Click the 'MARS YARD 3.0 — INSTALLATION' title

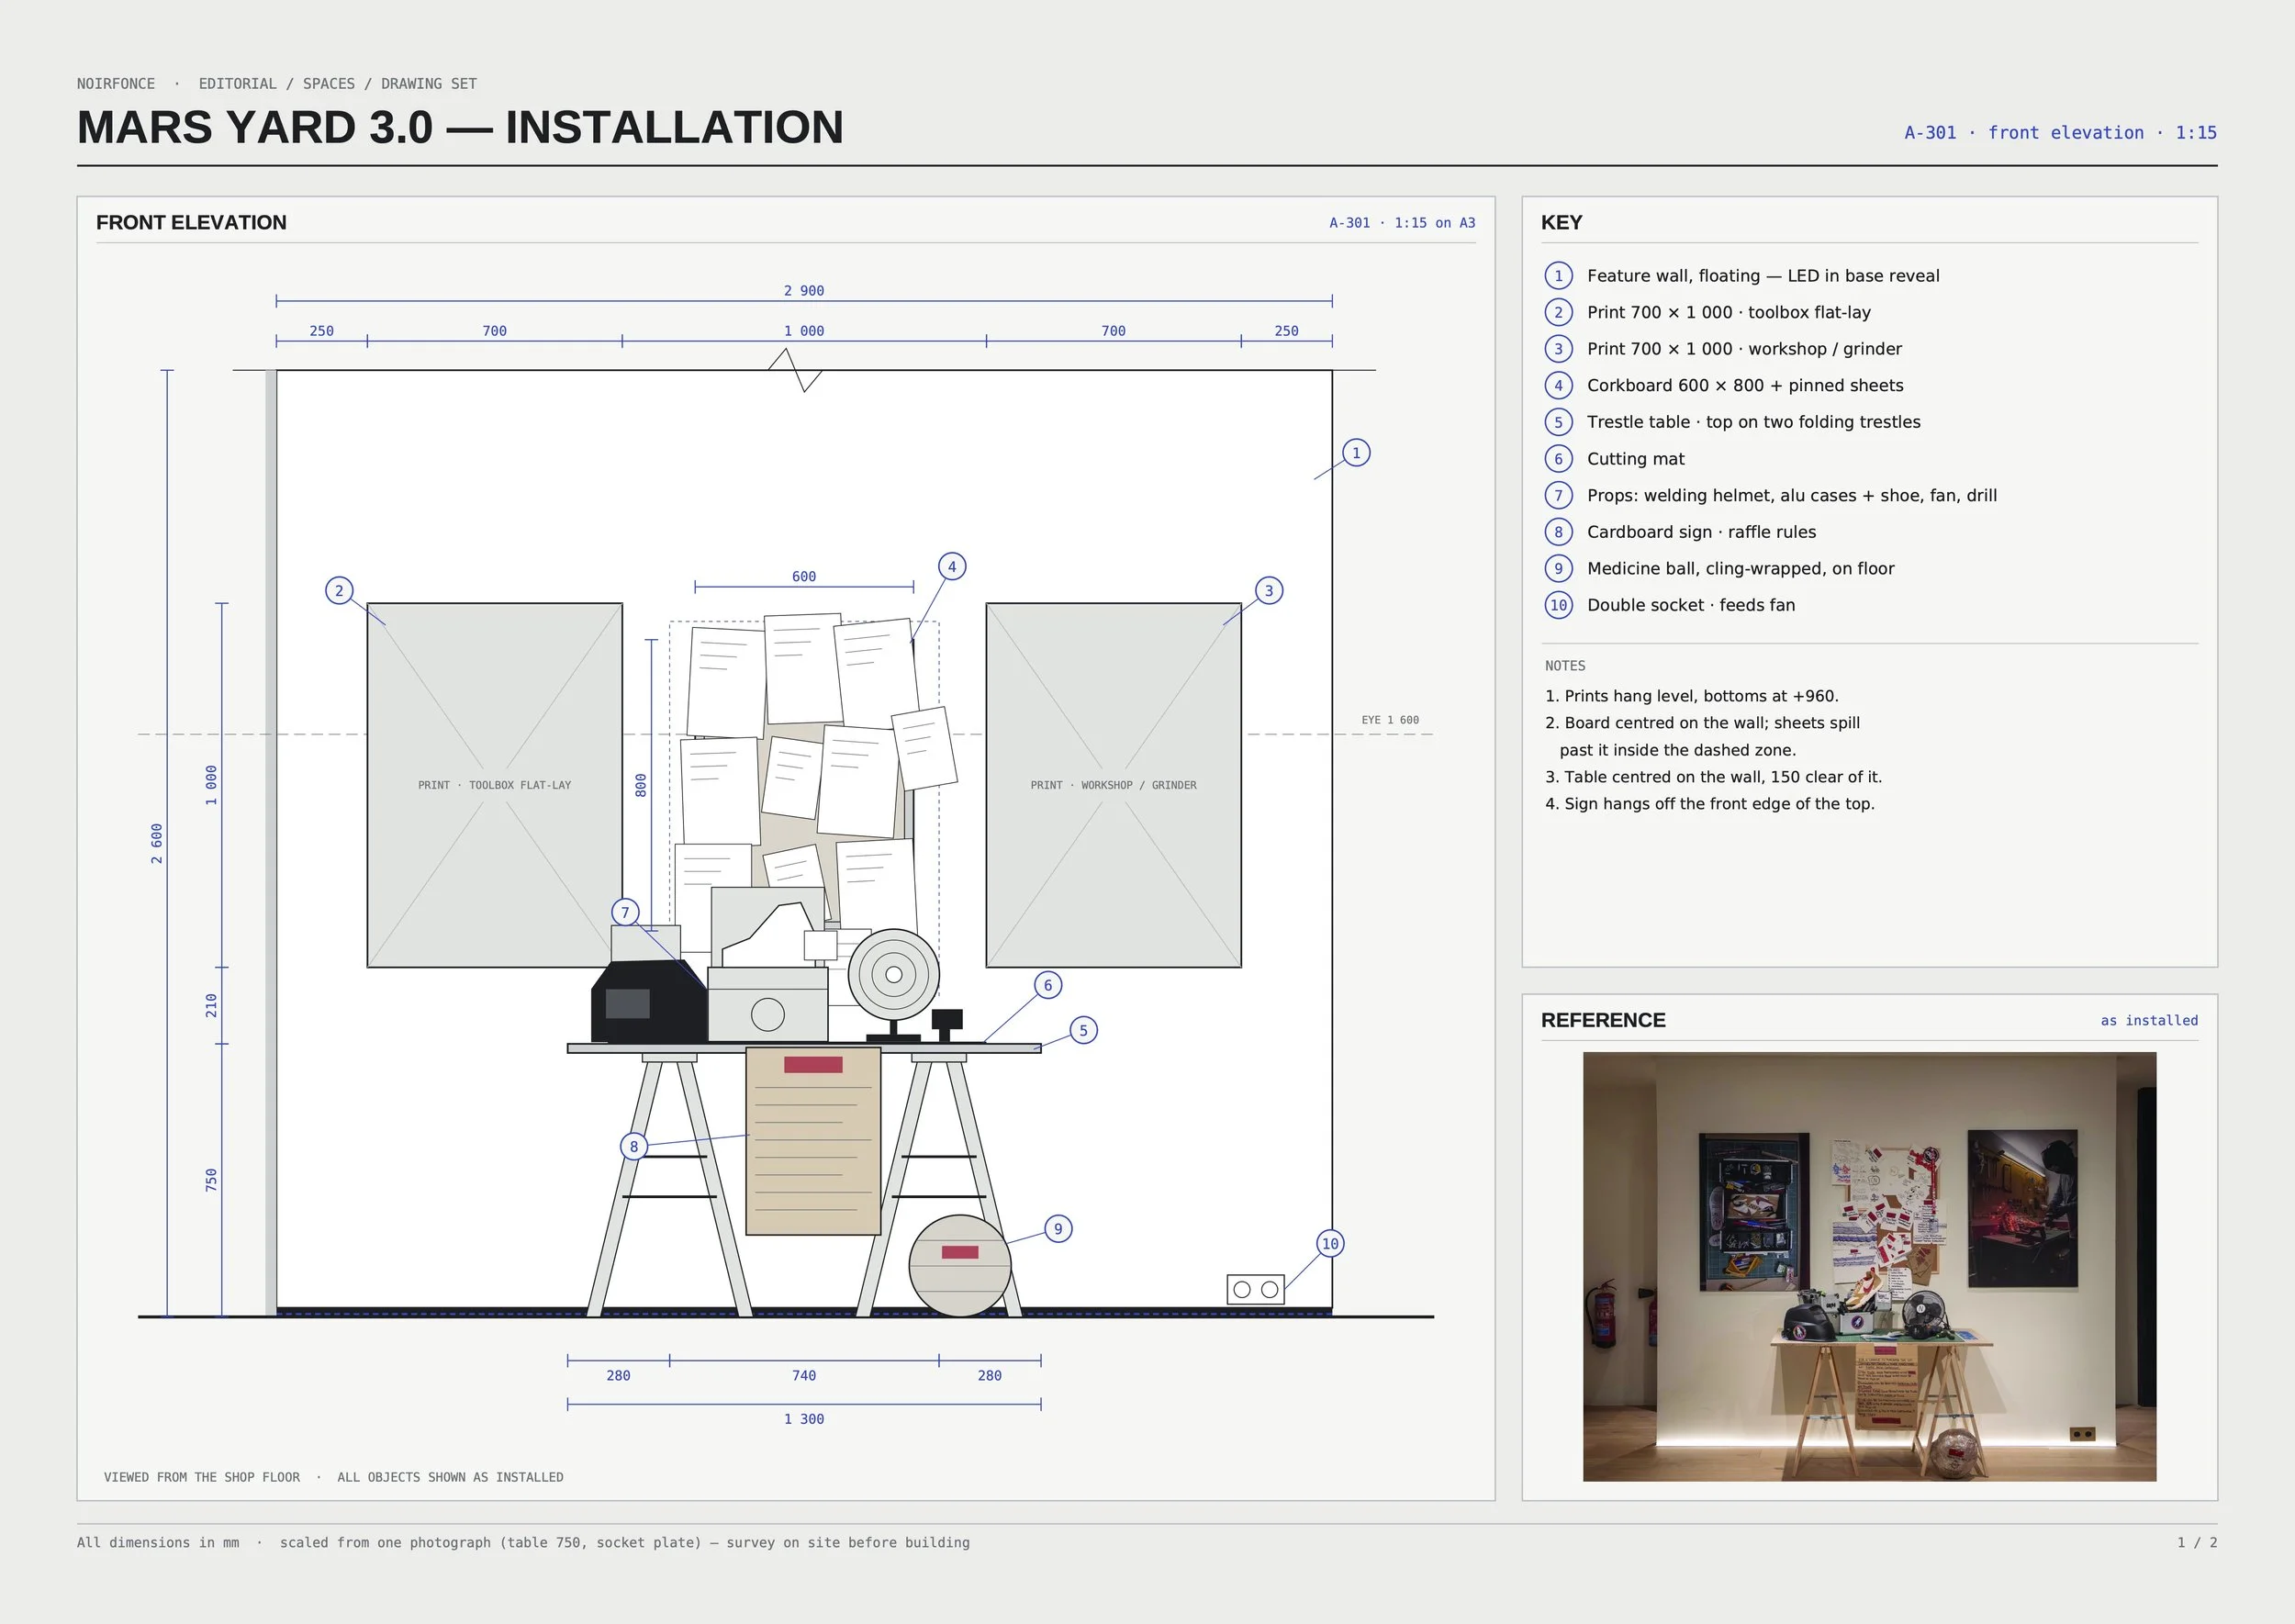pyautogui.click(x=461, y=128)
